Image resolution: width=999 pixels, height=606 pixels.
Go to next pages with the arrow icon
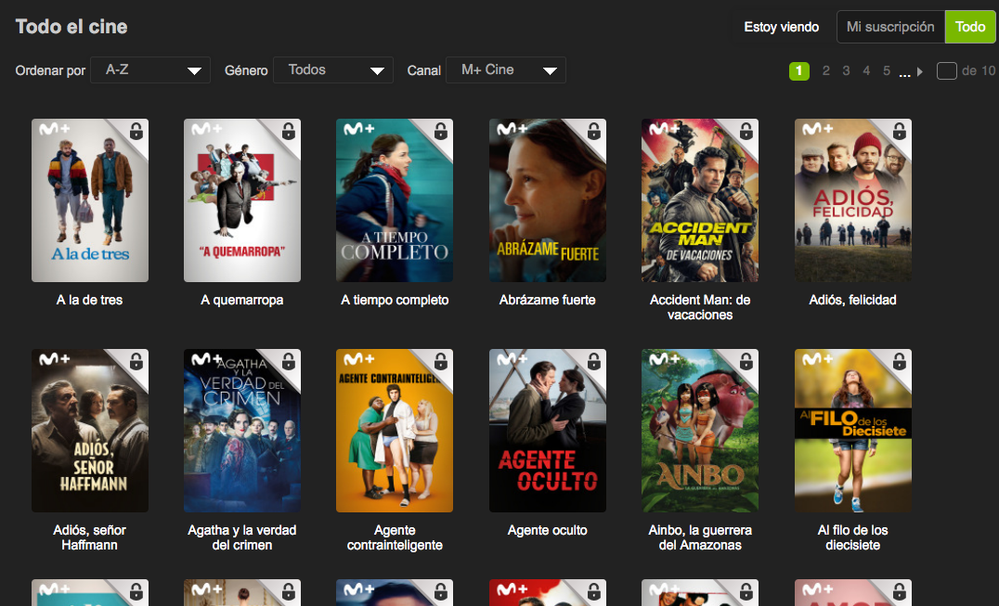point(920,71)
